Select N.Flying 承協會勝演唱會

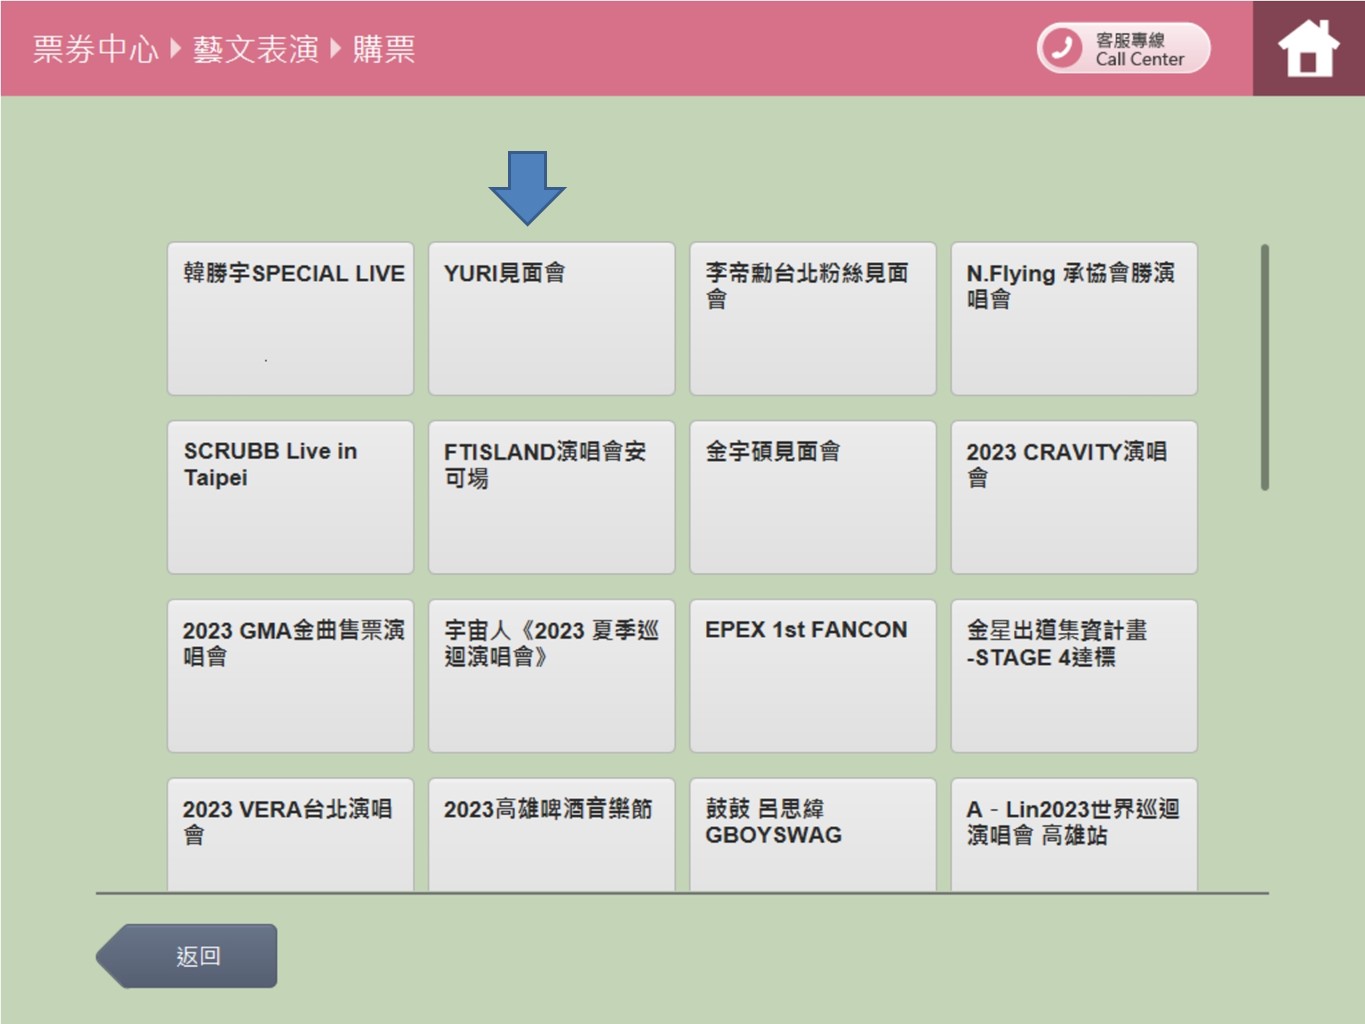(1074, 318)
